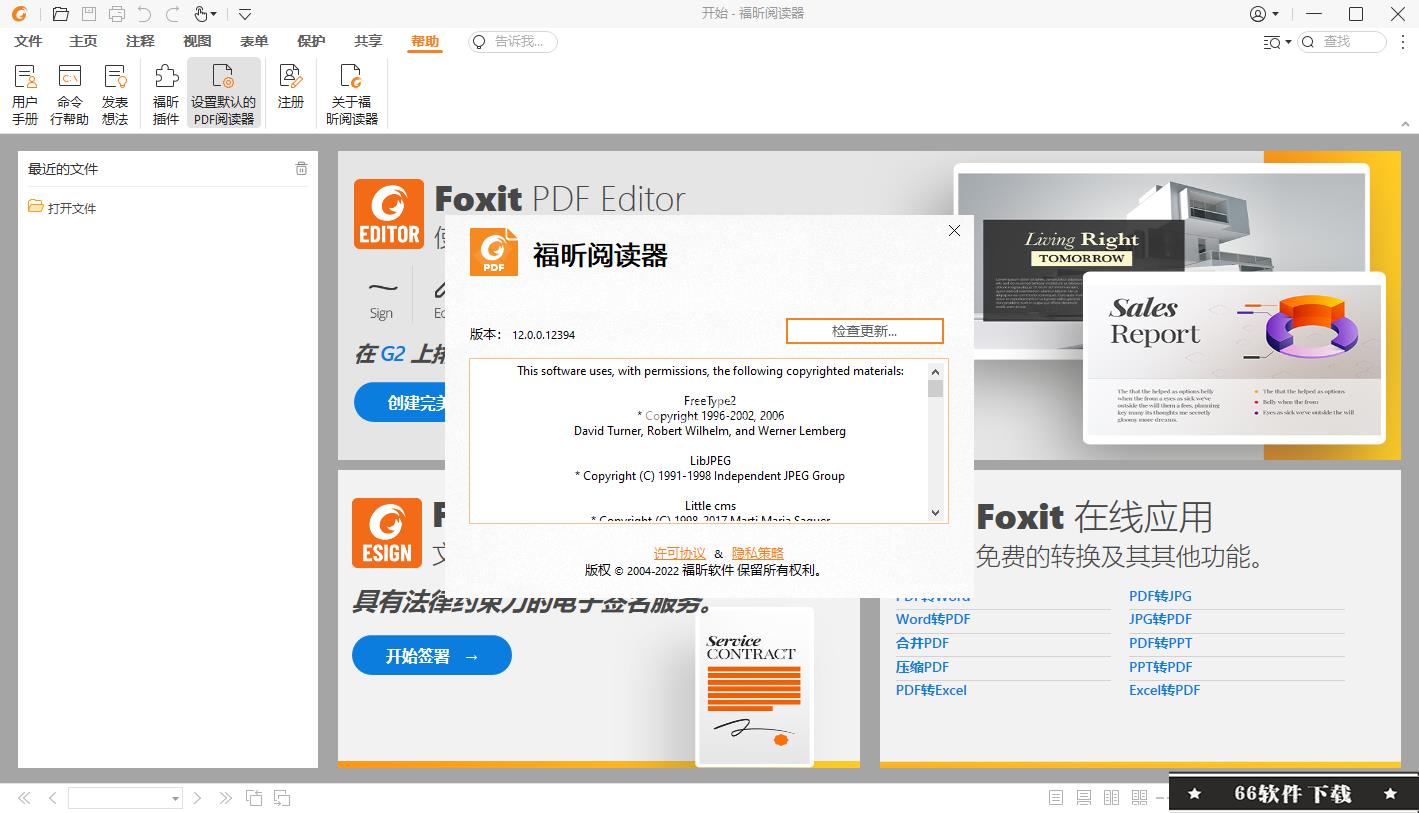Viewport: 1419px width, 813px height.
Task: Click the Find (查找) search field
Action: coord(1343,42)
